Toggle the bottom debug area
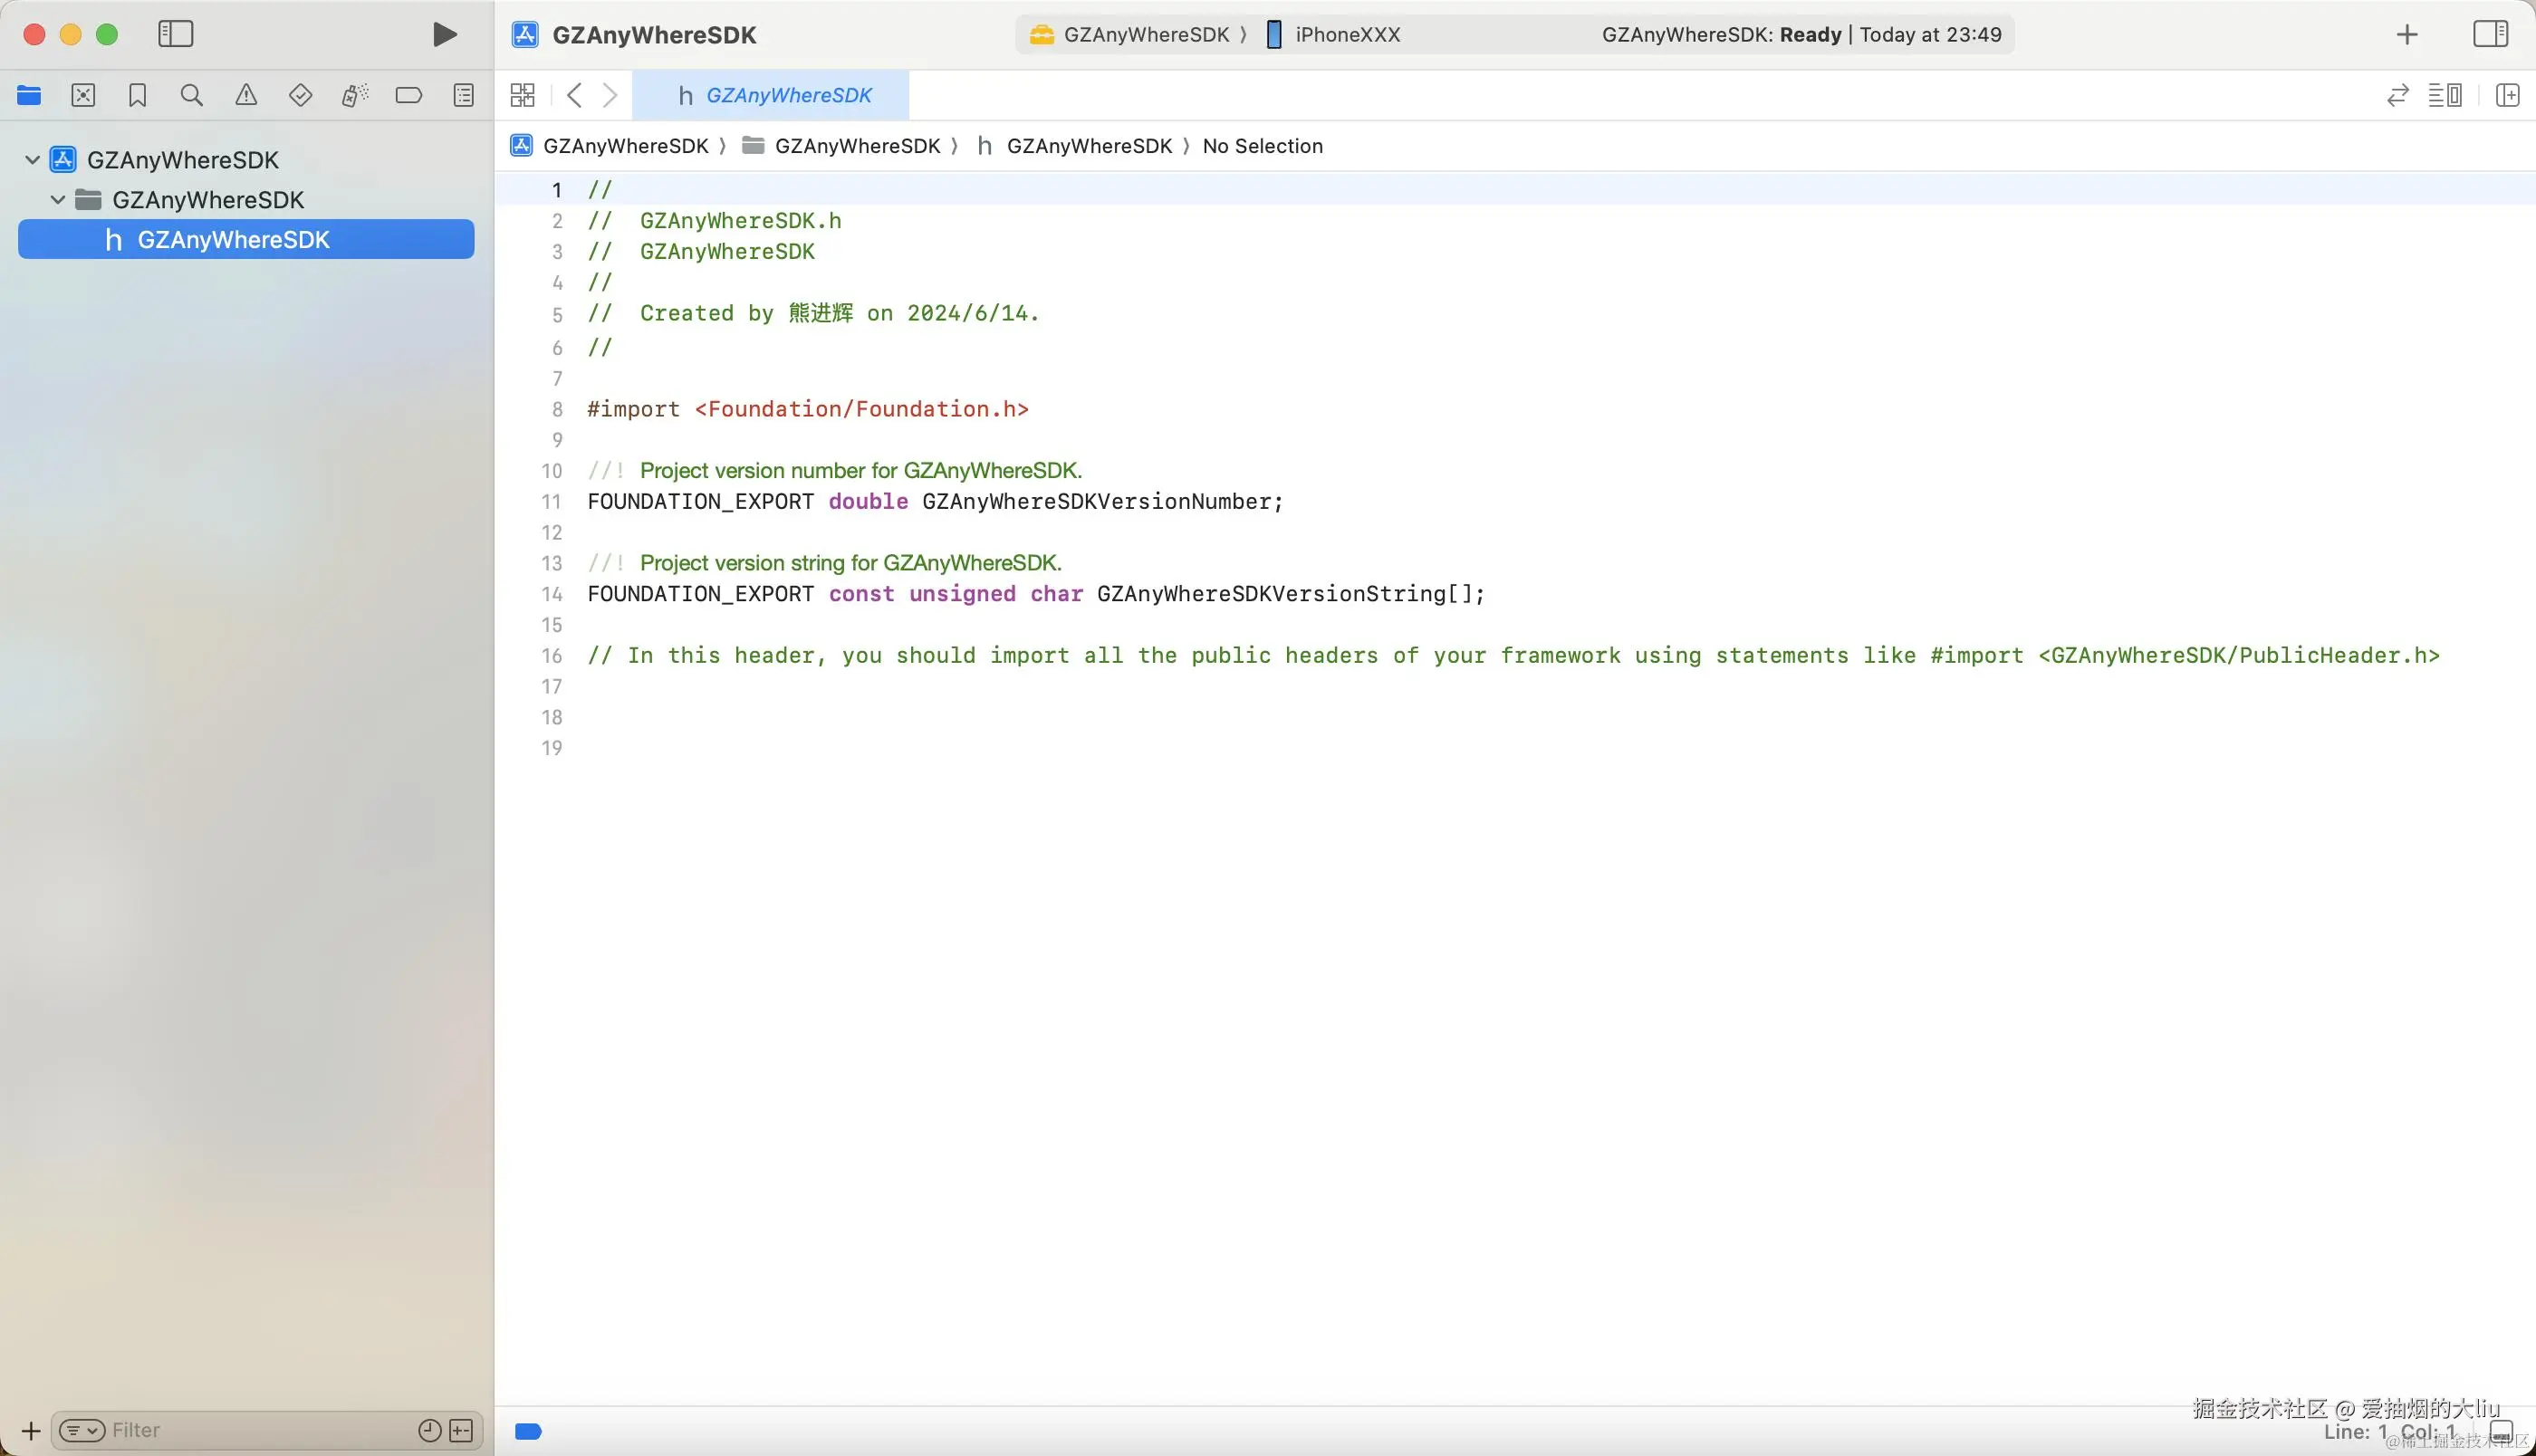 click(x=2501, y=1432)
